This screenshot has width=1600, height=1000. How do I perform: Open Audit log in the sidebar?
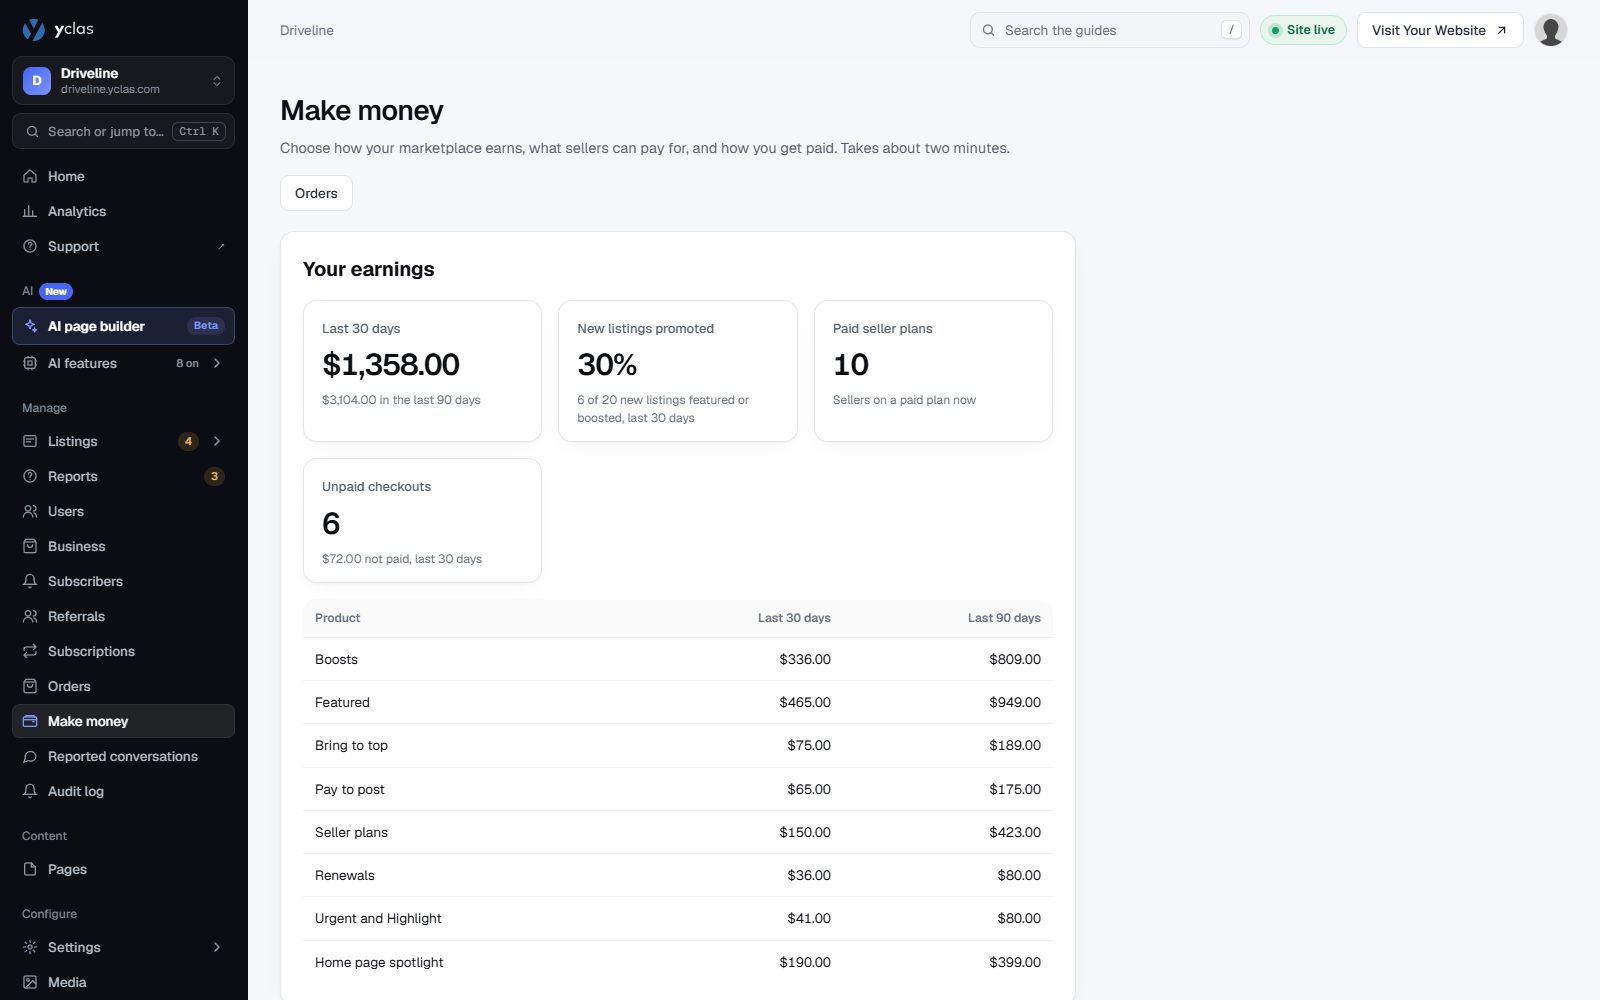pyautogui.click(x=123, y=791)
